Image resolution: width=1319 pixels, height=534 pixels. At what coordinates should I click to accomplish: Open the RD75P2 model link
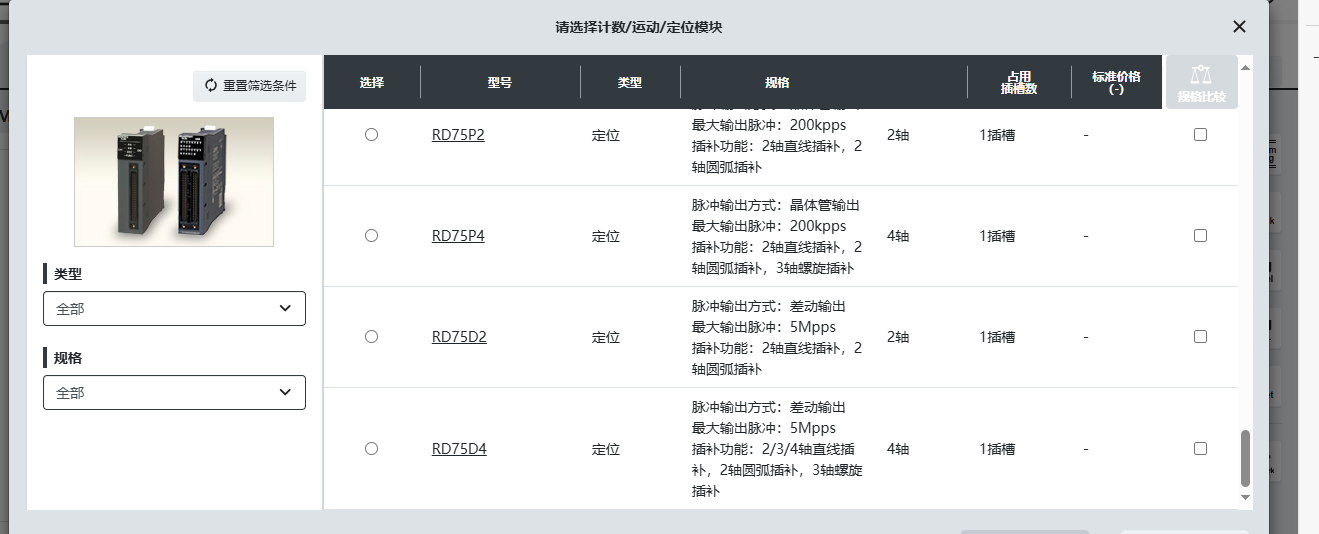(458, 135)
